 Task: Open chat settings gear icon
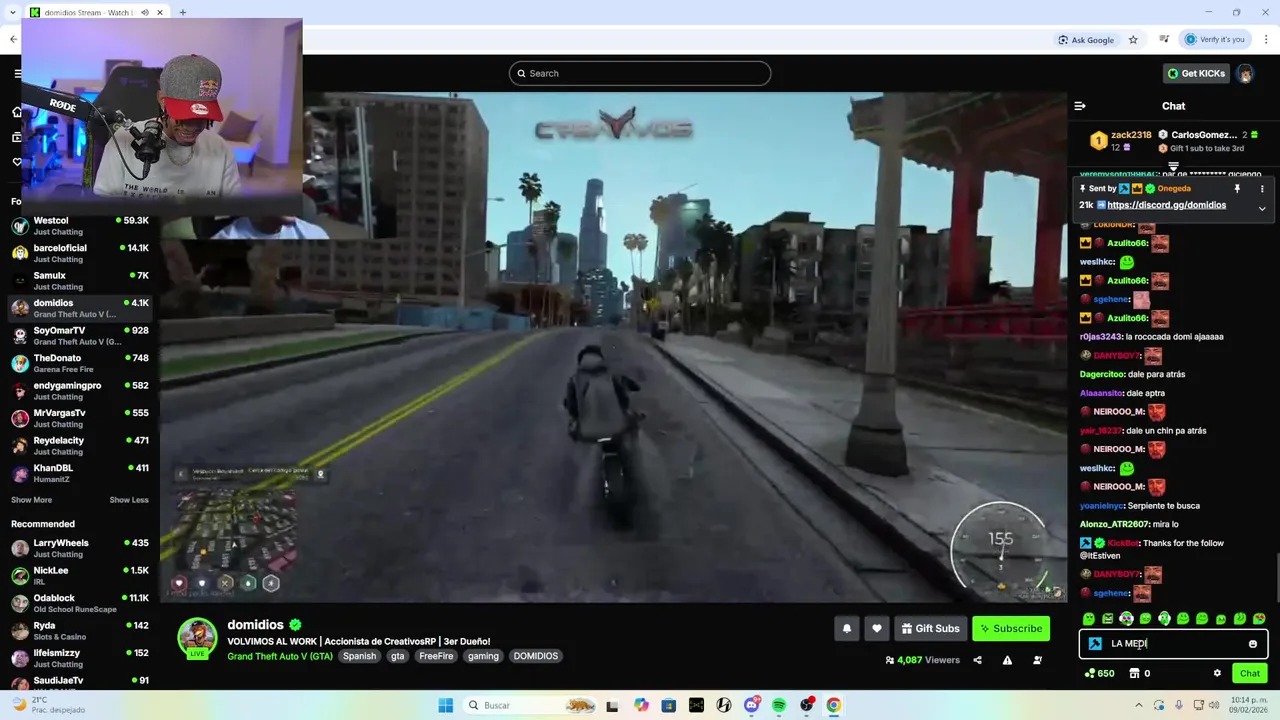pyautogui.click(x=1217, y=673)
